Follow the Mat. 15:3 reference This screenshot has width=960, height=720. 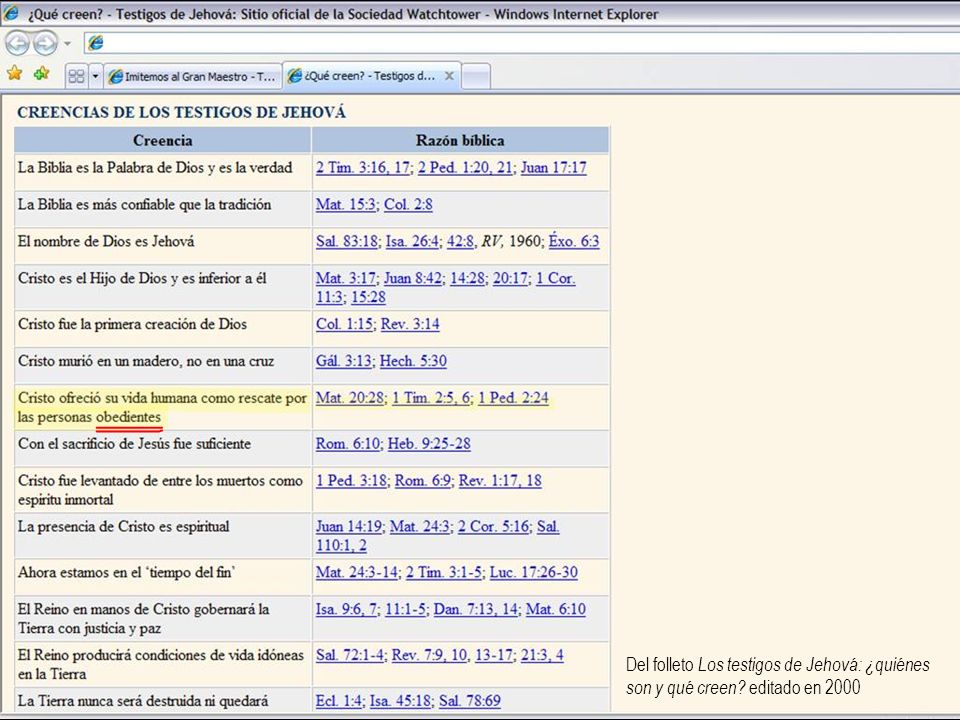coord(346,204)
